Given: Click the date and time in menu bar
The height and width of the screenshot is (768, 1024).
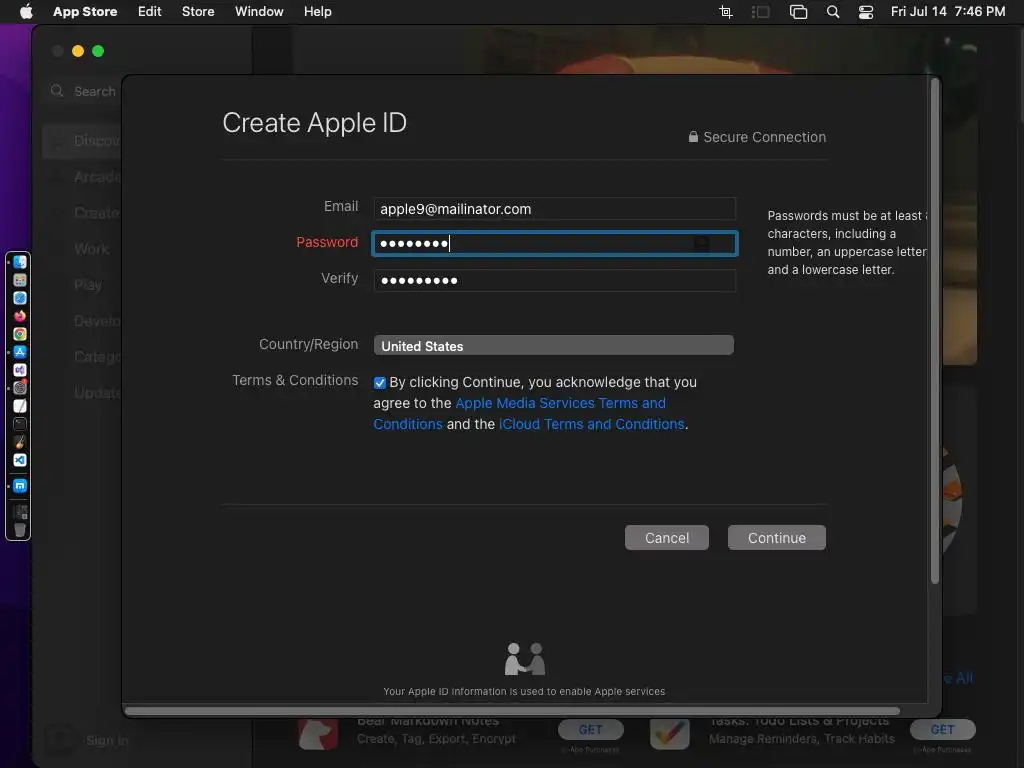Looking at the screenshot, I should pos(948,12).
